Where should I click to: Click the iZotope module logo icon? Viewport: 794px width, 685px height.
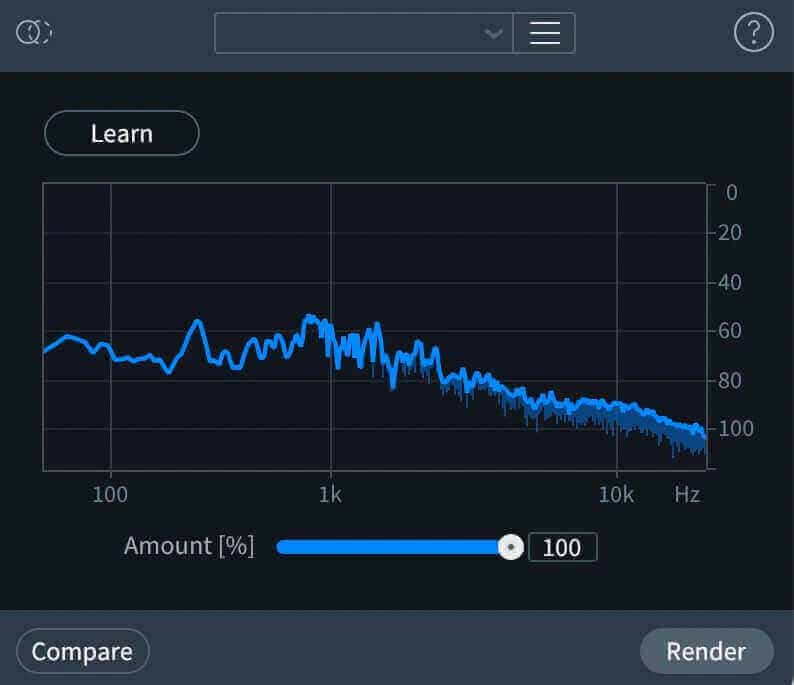[x=34, y=33]
